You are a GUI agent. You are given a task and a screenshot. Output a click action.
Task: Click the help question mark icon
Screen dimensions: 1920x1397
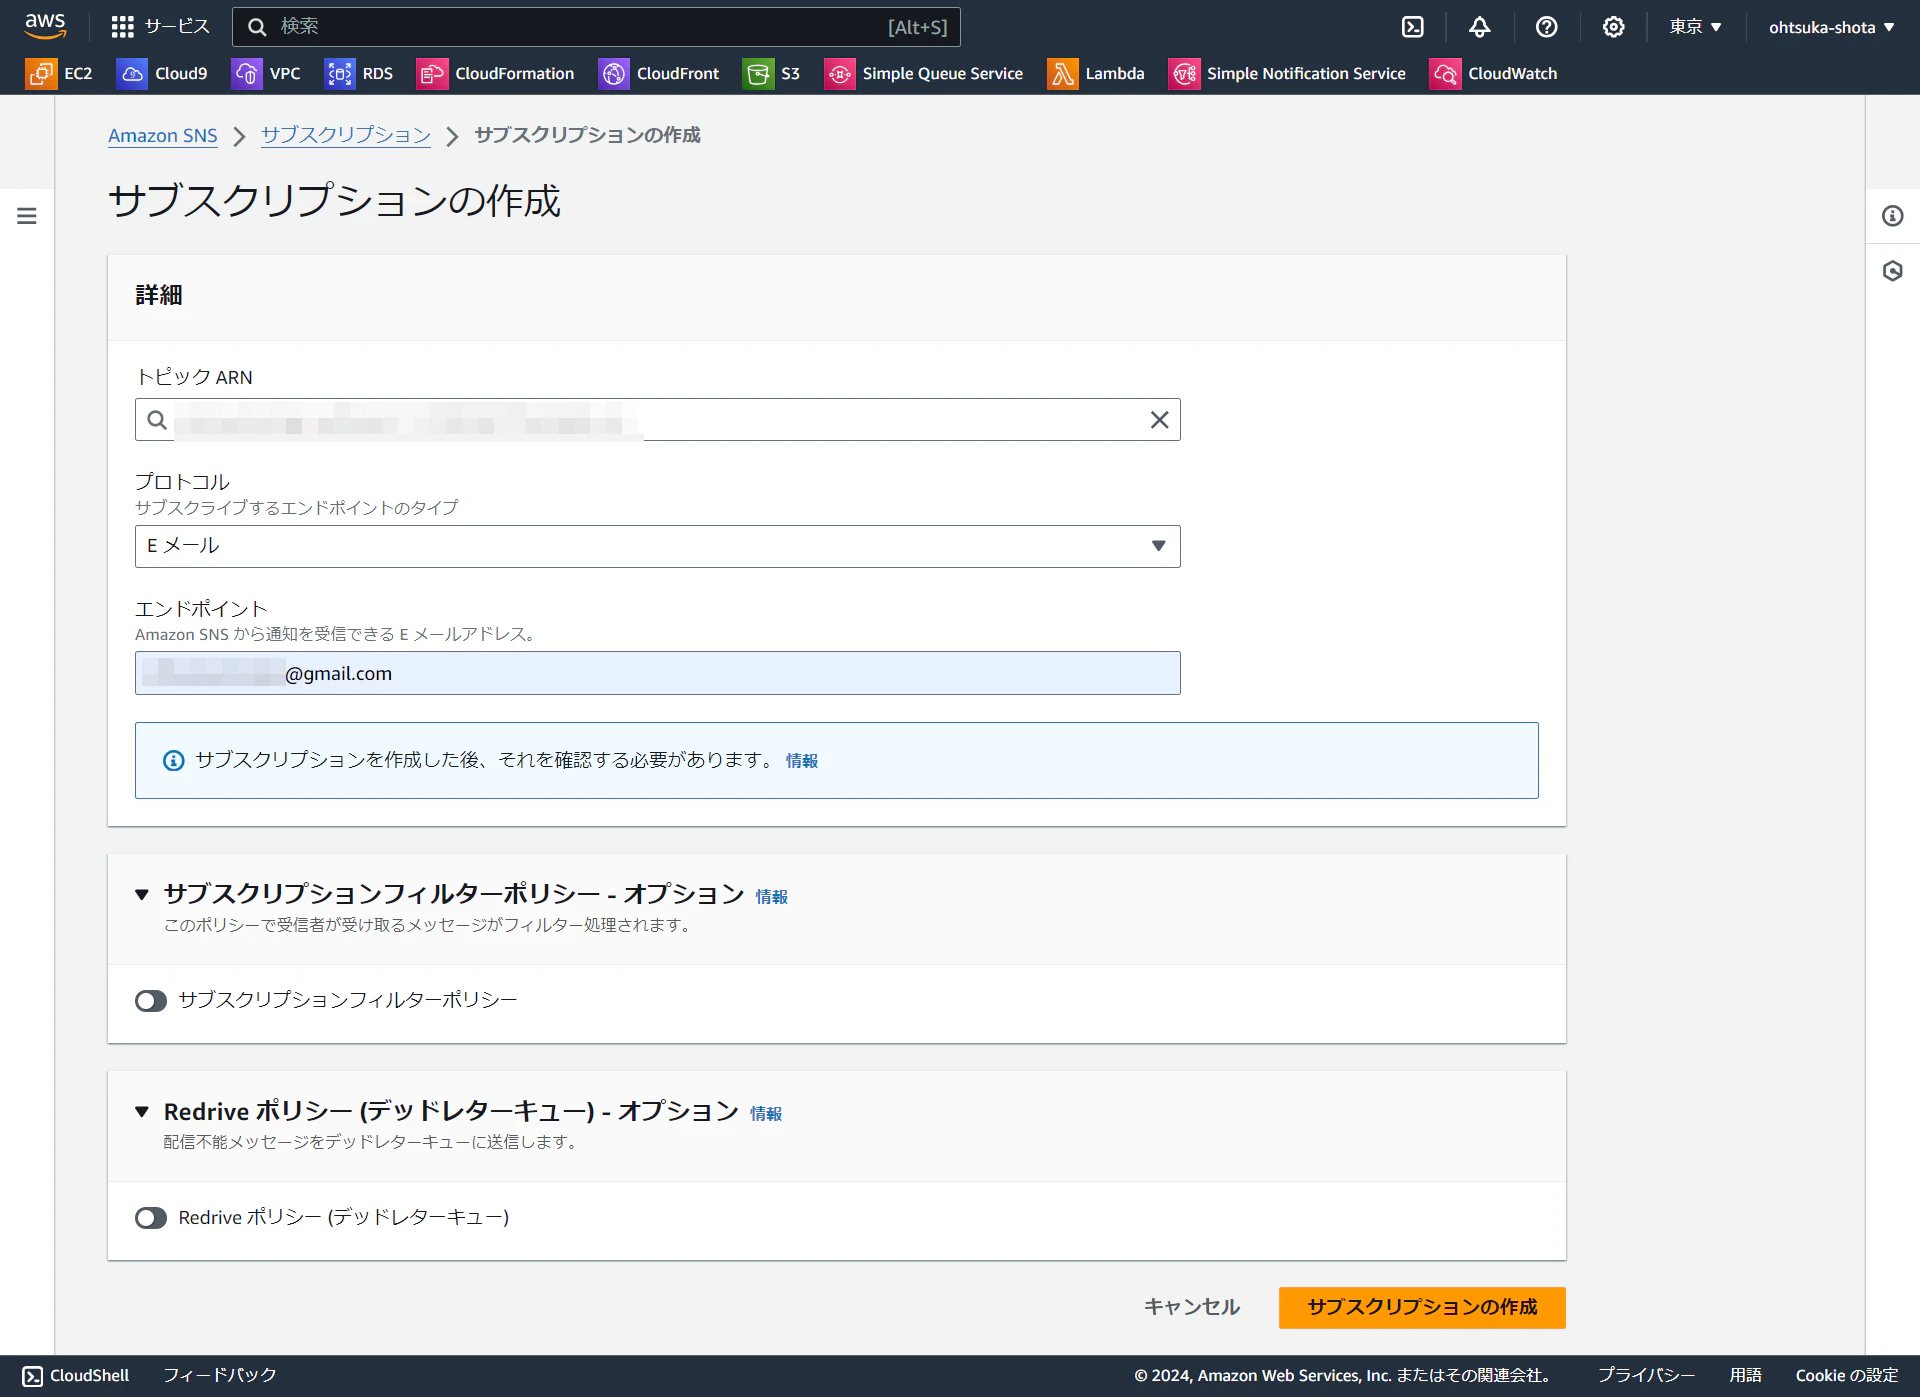[1546, 27]
